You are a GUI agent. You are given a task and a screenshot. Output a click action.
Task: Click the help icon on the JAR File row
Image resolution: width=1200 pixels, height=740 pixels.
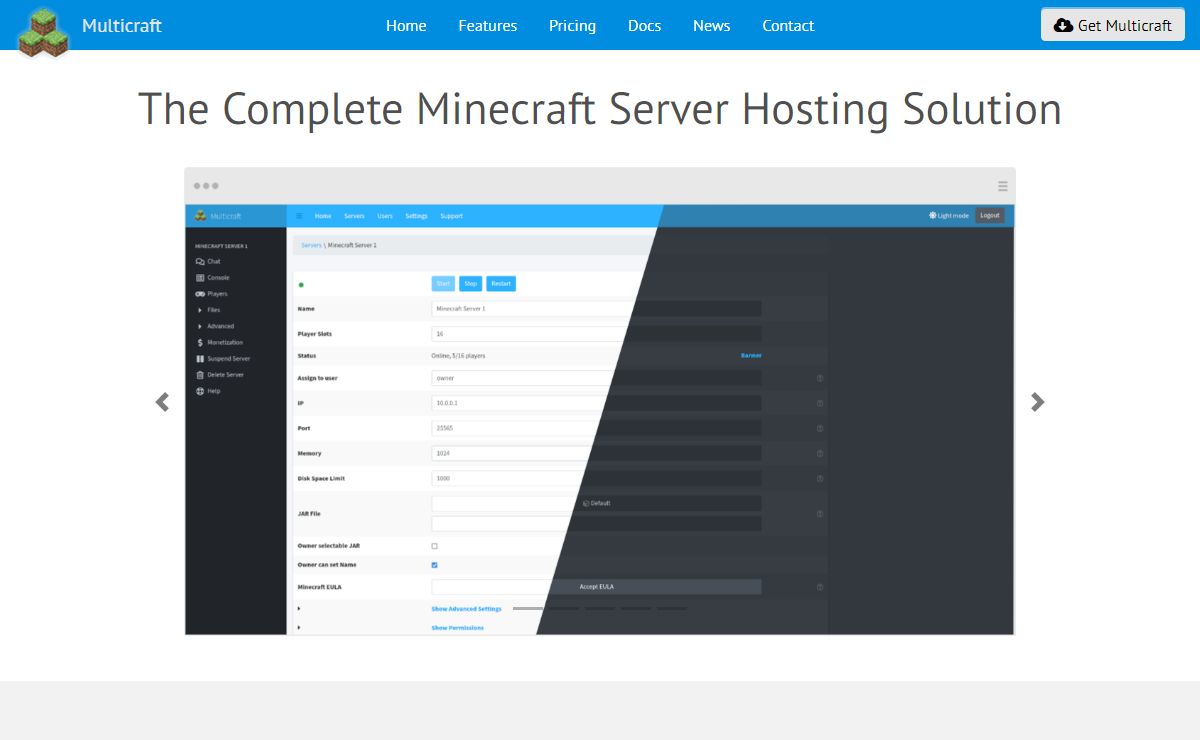(x=820, y=514)
